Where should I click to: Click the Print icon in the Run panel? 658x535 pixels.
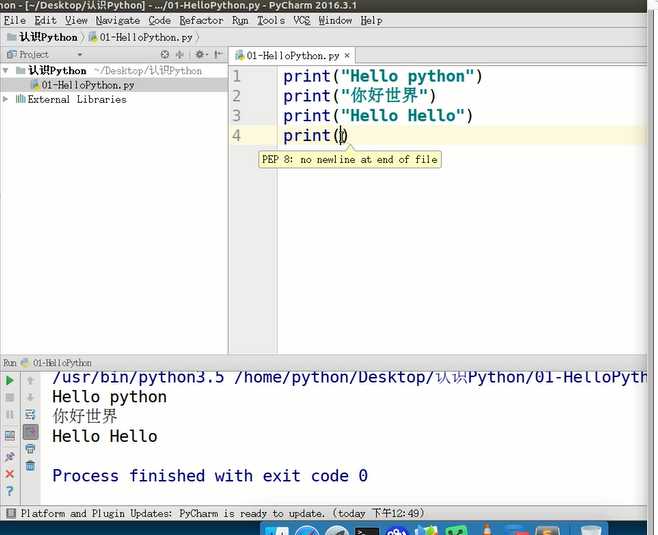click(30, 449)
